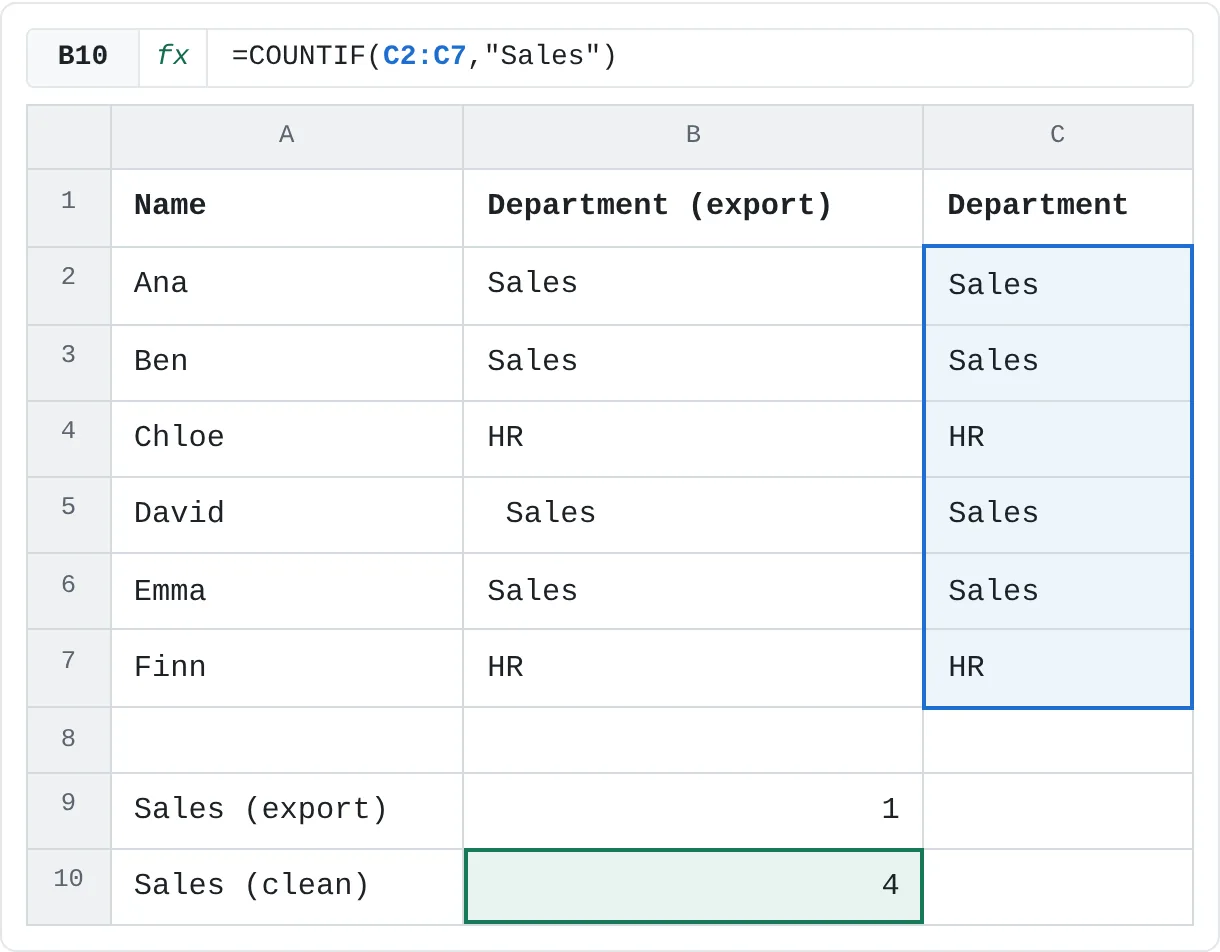Click the Department (export) header cell
Image resolution: width=1220 pixels, height=952 pixels.
tap(693, 208)
